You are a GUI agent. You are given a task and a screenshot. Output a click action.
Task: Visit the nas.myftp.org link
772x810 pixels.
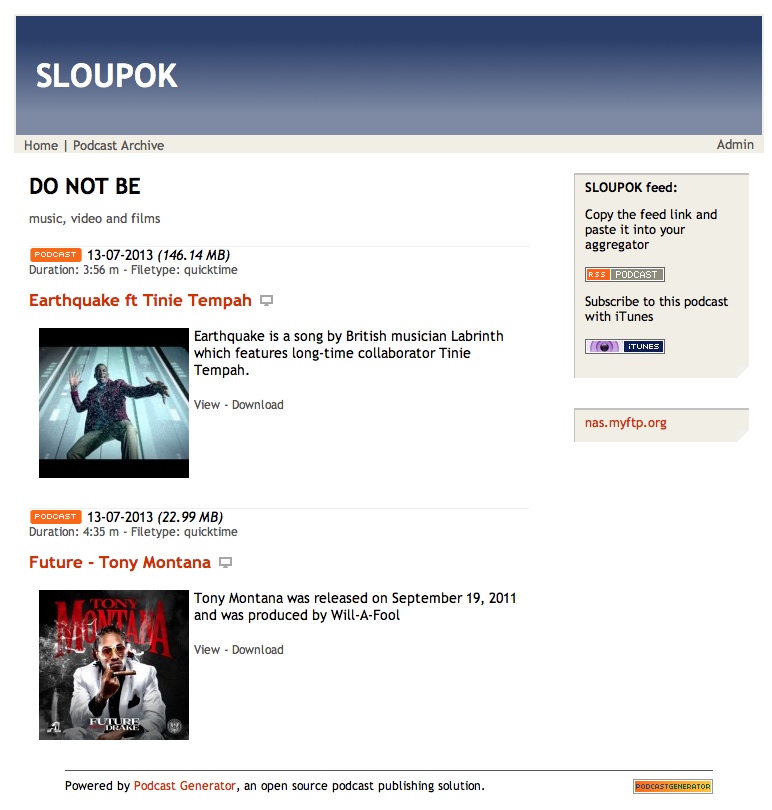click(x=625, y=423)
